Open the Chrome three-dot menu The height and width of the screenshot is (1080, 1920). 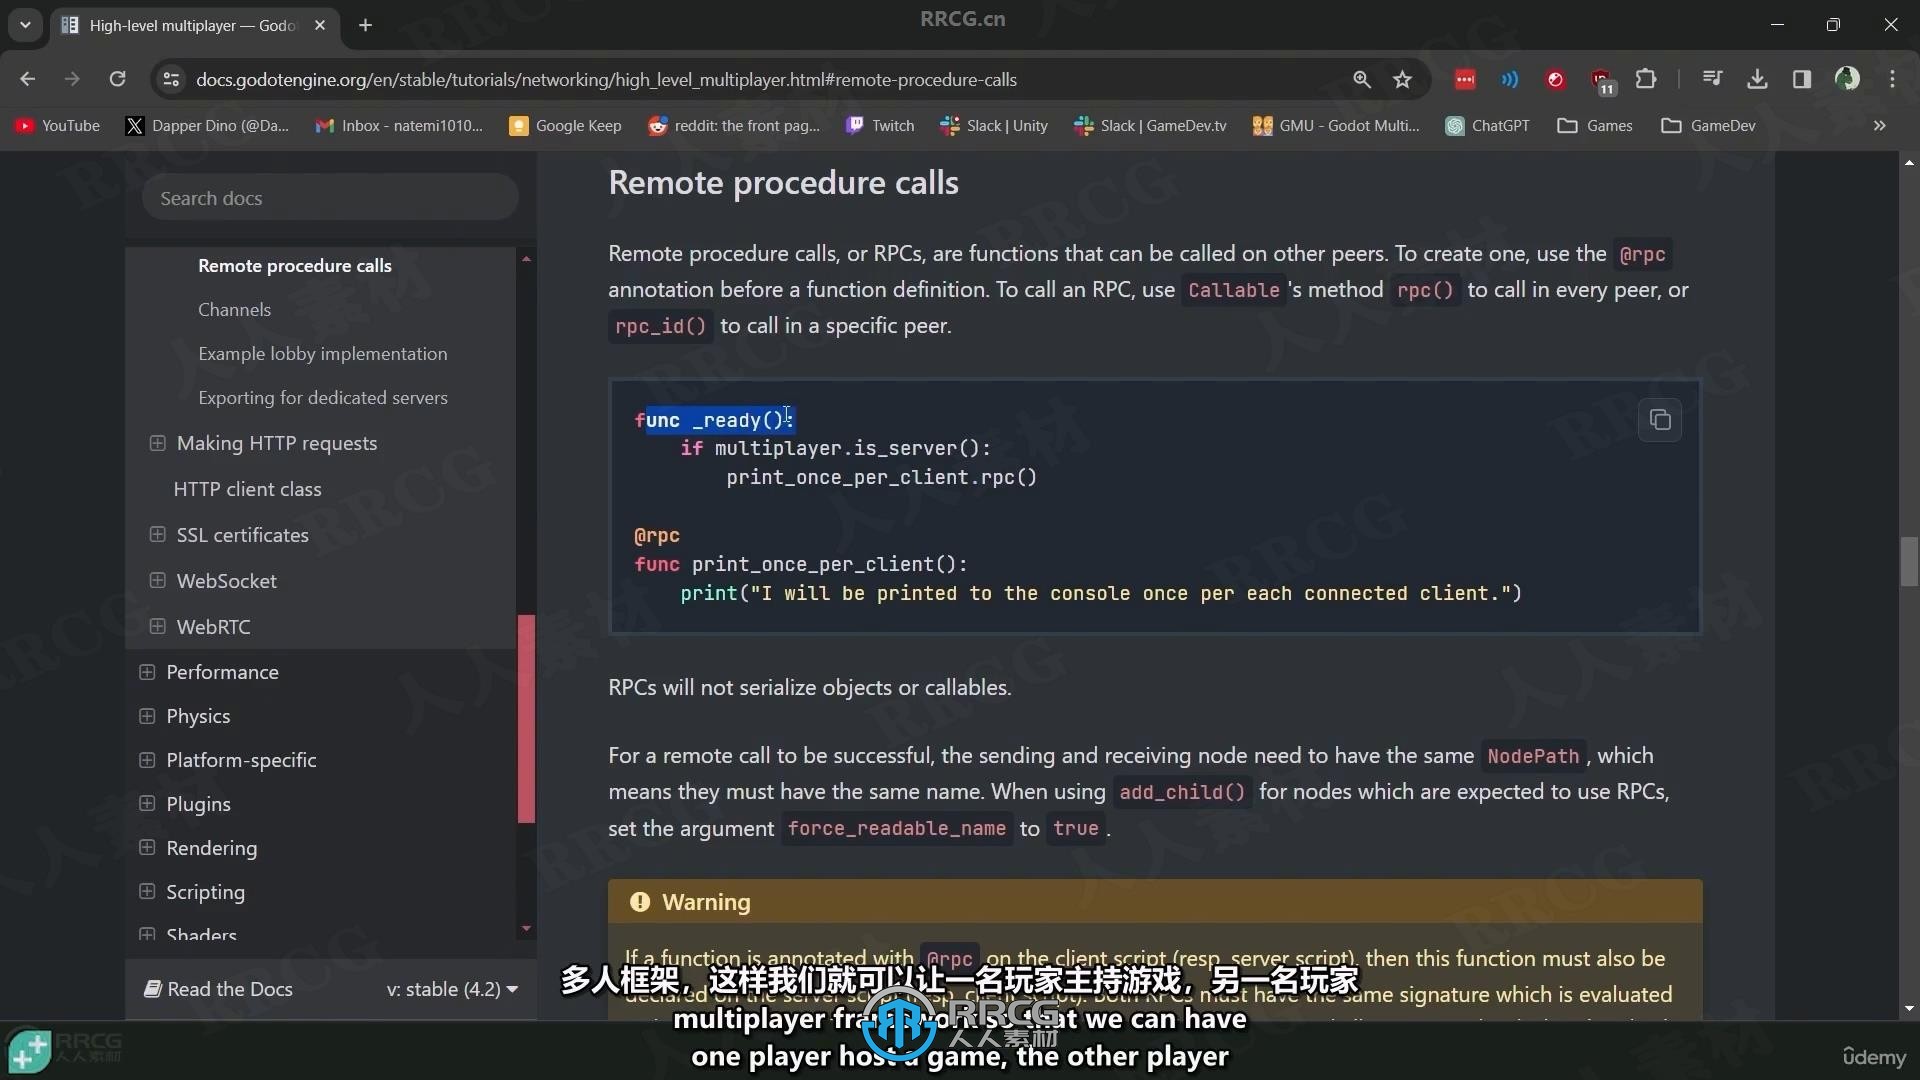(x=1892, y=79)
